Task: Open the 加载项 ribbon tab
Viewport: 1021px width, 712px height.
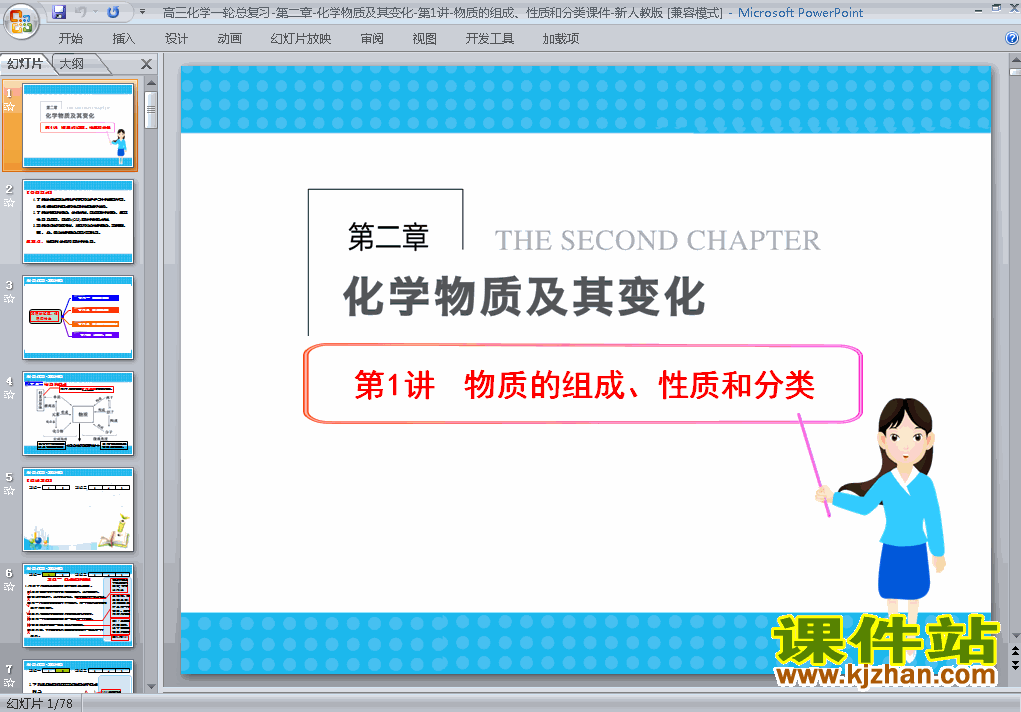Action: coord(561,38)
